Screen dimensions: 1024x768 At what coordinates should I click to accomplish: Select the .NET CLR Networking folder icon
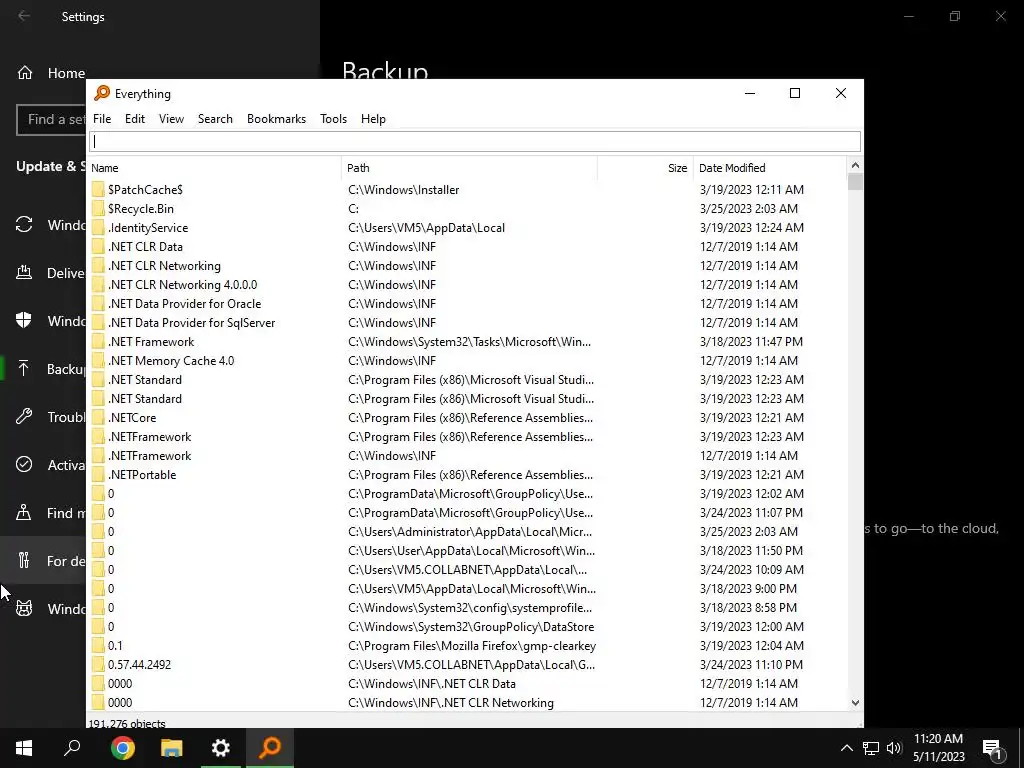click(x=98, y=265)
